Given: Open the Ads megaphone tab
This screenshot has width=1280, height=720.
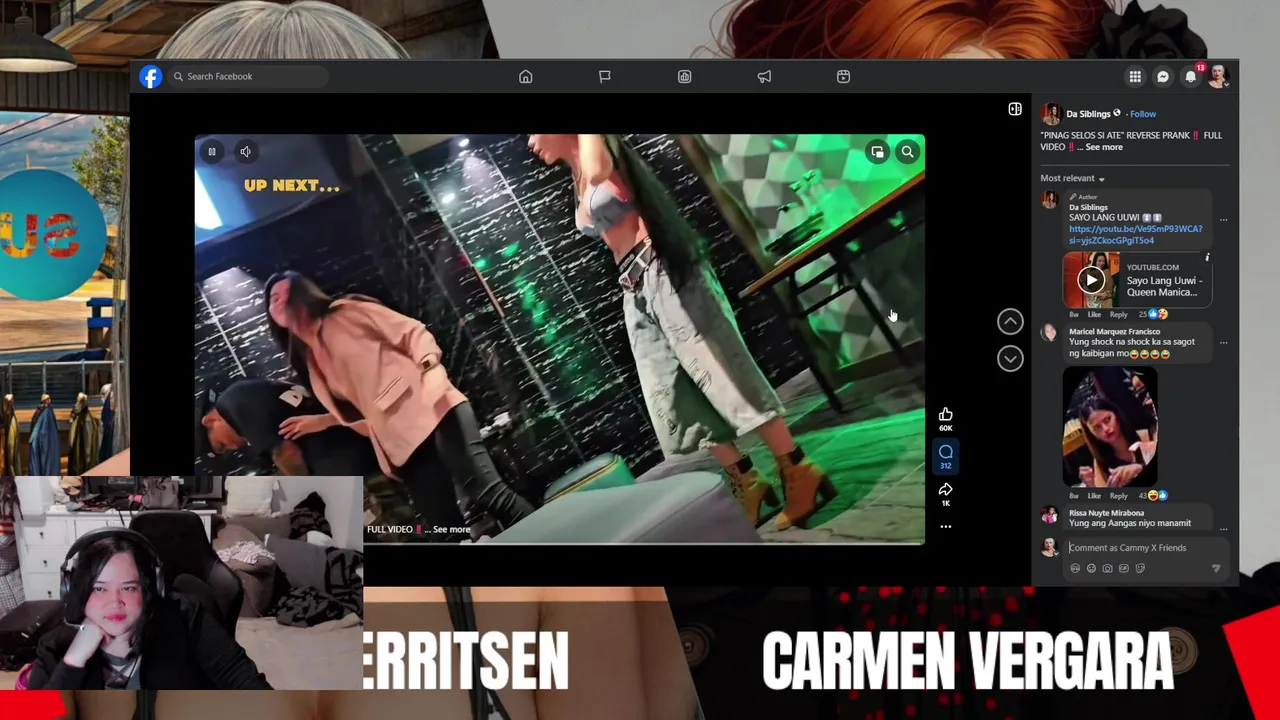Looking at the screenshot, I should tap(764, 77).
